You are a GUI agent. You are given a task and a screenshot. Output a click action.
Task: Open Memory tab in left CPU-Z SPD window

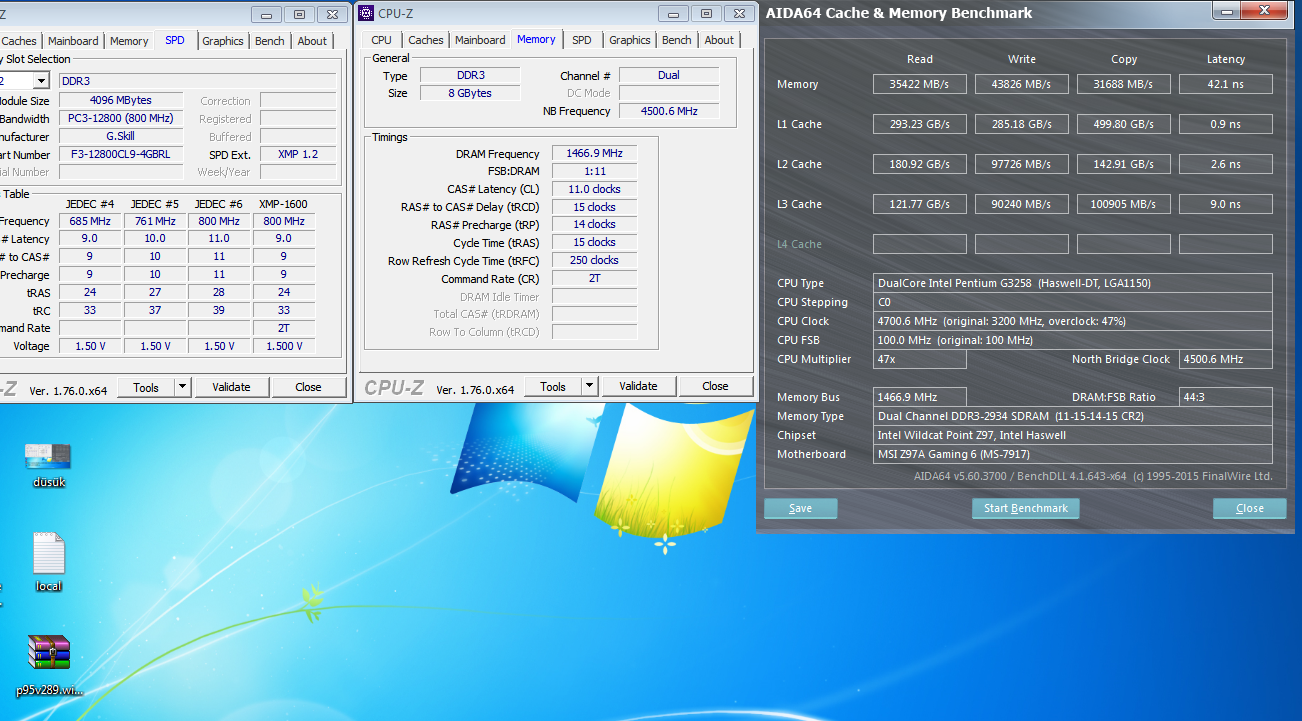click(129, 41)
